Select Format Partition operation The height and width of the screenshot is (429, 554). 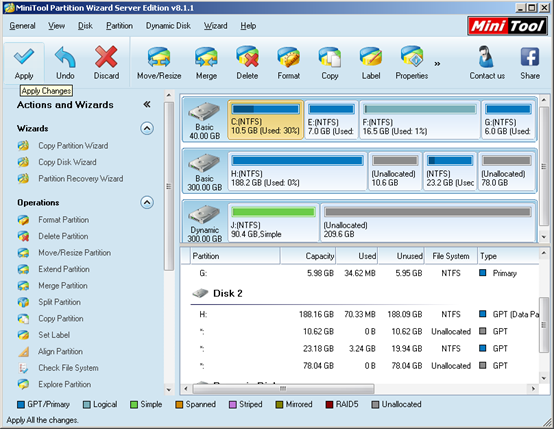53,220
